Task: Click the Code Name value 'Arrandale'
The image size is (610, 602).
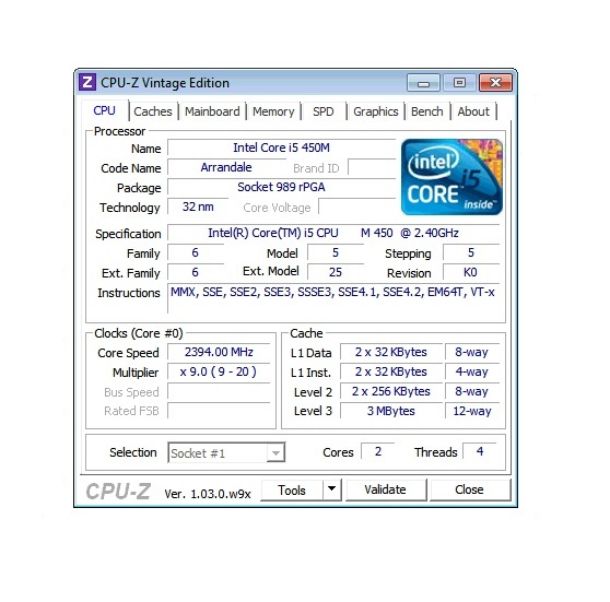Action: 226,168
